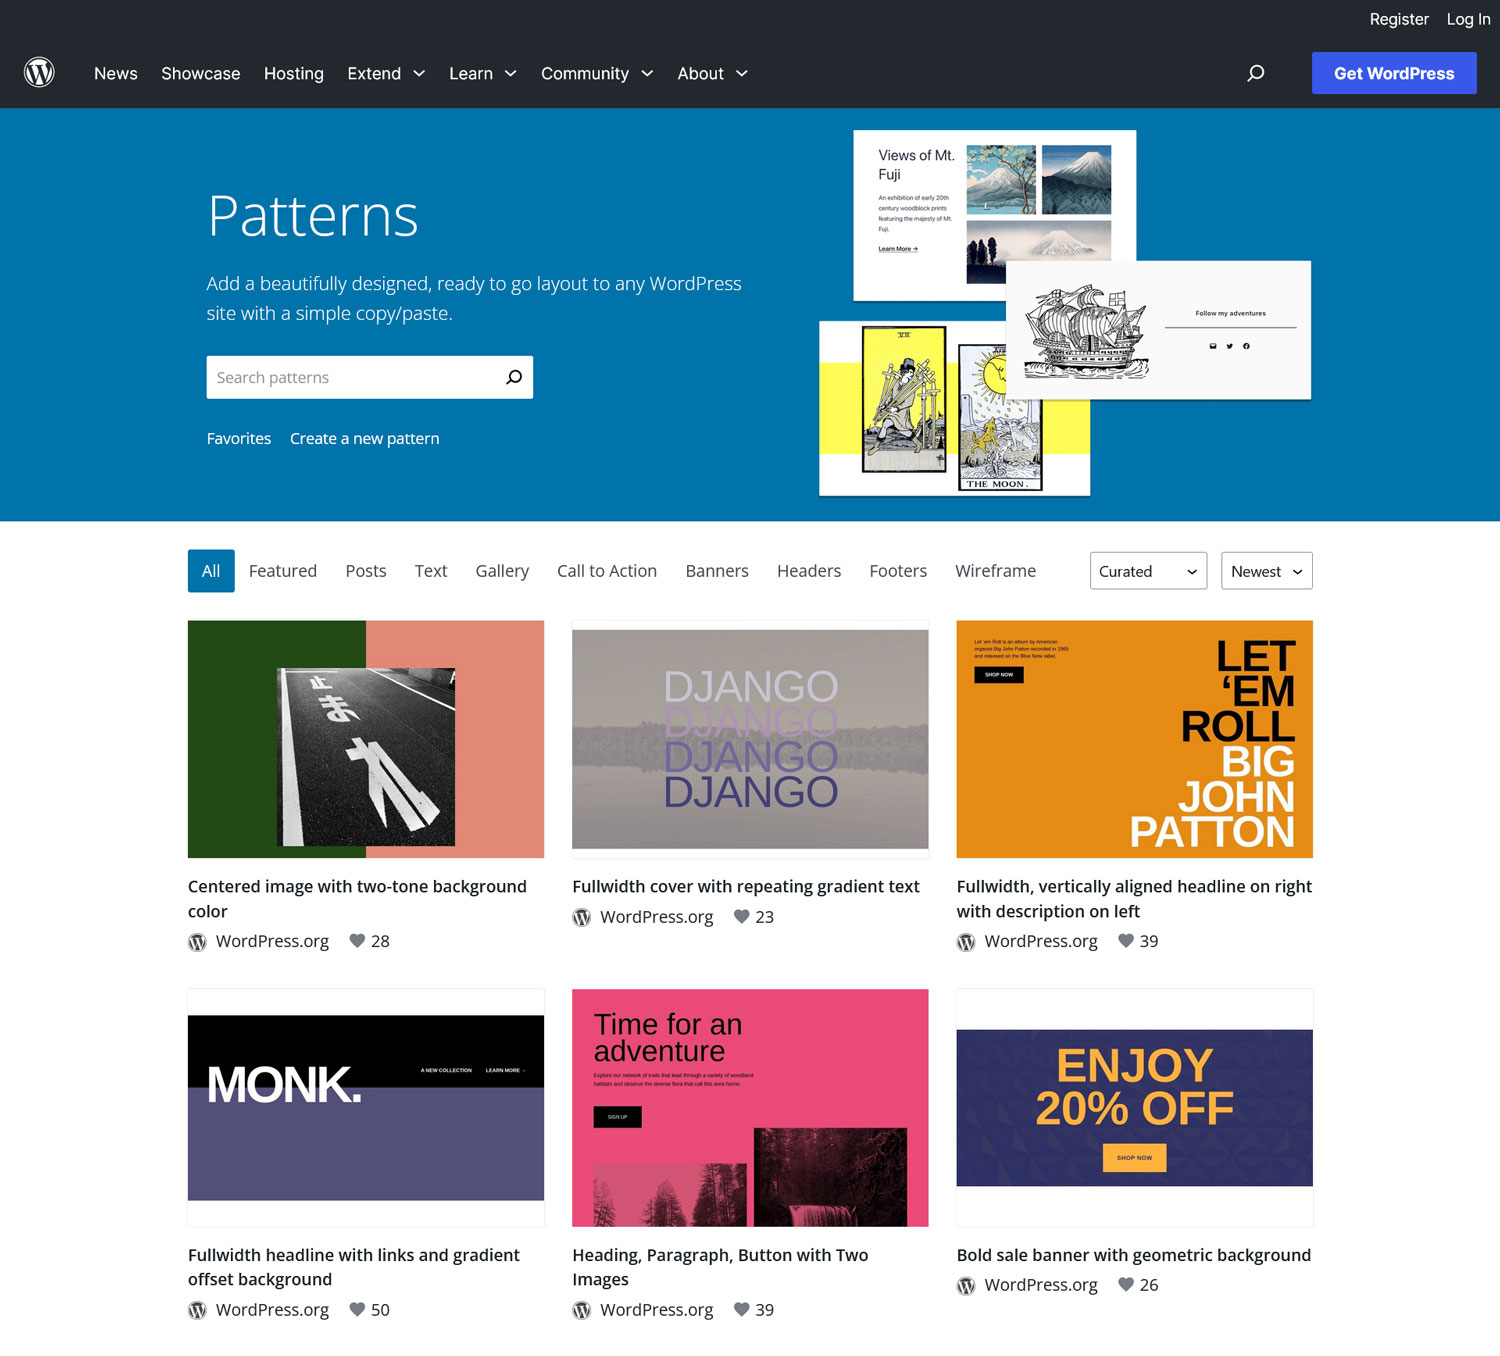This screenshot has height=1356, width=1500.
Task: Select the Wireframe category tab
Action: click(994, 571)
